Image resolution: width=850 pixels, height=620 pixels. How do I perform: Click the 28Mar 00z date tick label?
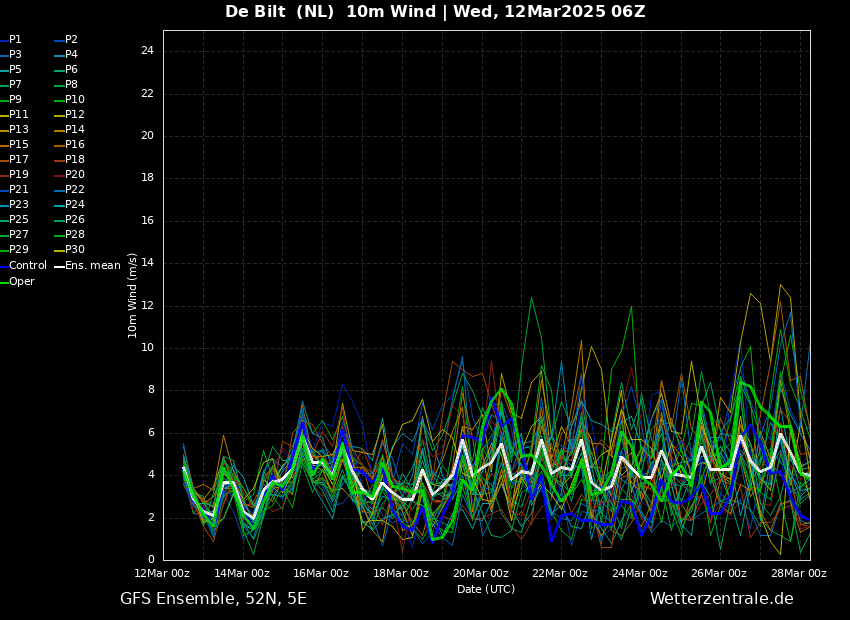(799, 573)
